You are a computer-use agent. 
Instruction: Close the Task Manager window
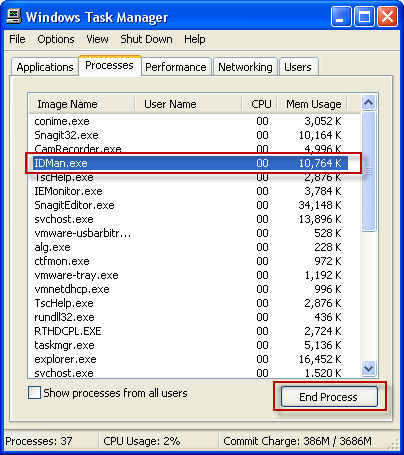point(387,17)
